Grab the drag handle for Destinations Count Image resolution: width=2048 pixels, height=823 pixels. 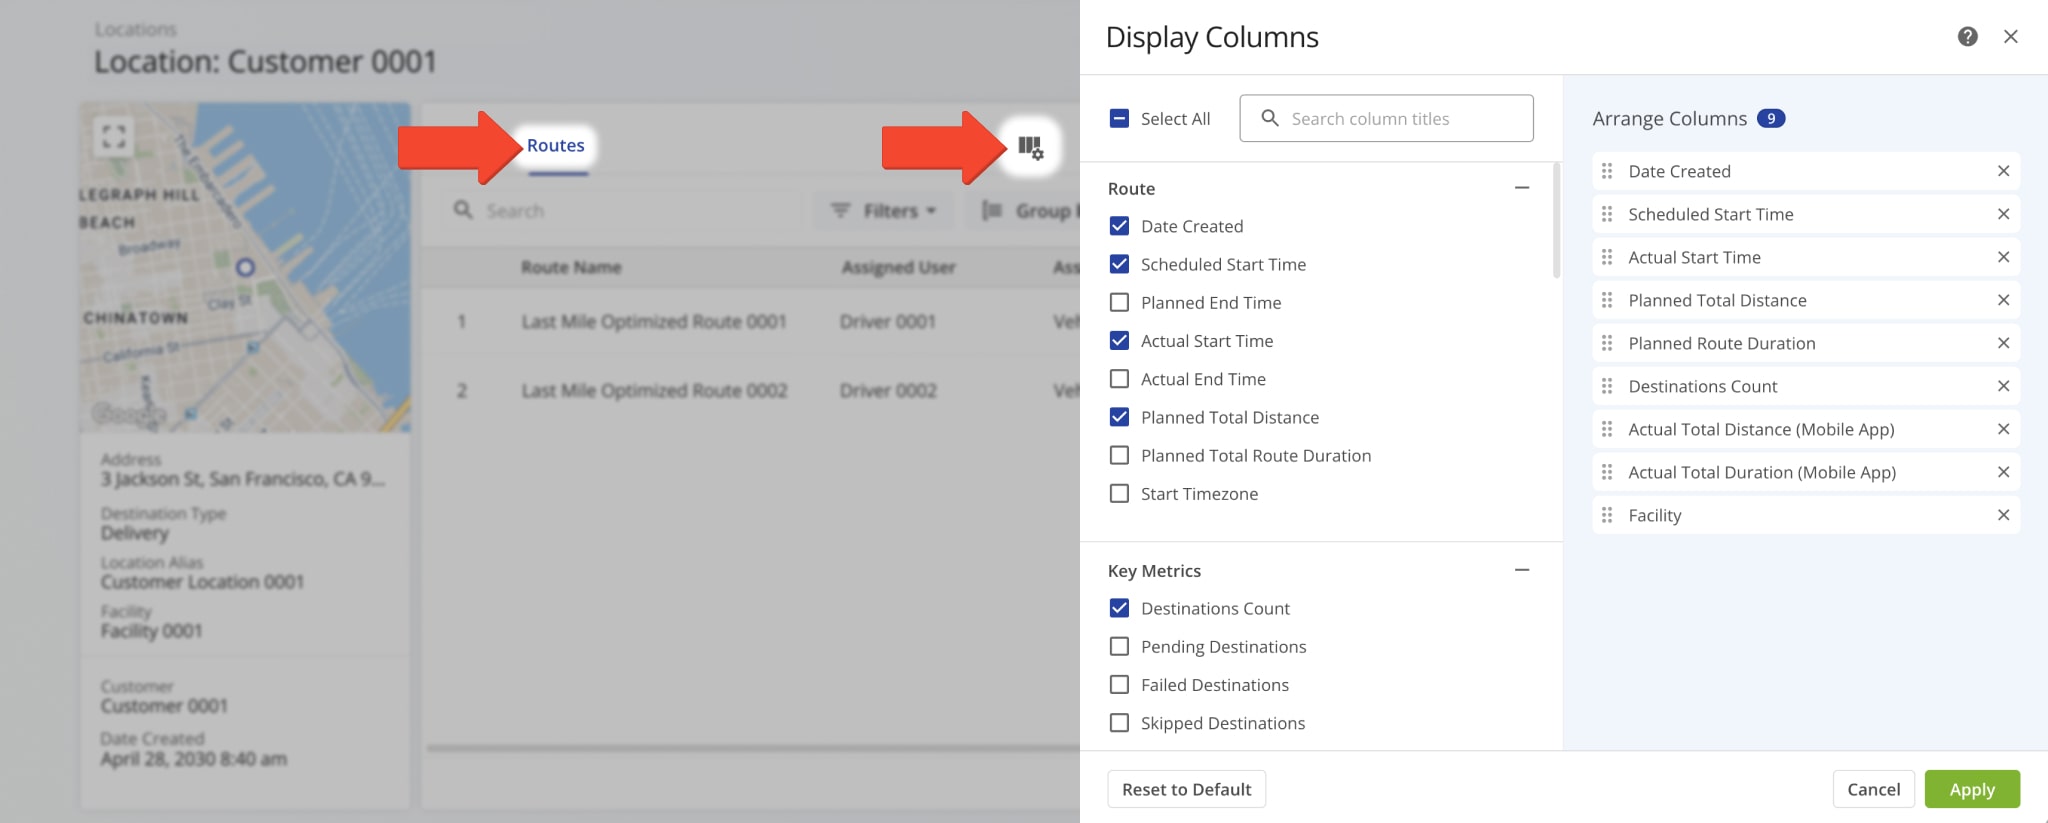click(1607, 386)
